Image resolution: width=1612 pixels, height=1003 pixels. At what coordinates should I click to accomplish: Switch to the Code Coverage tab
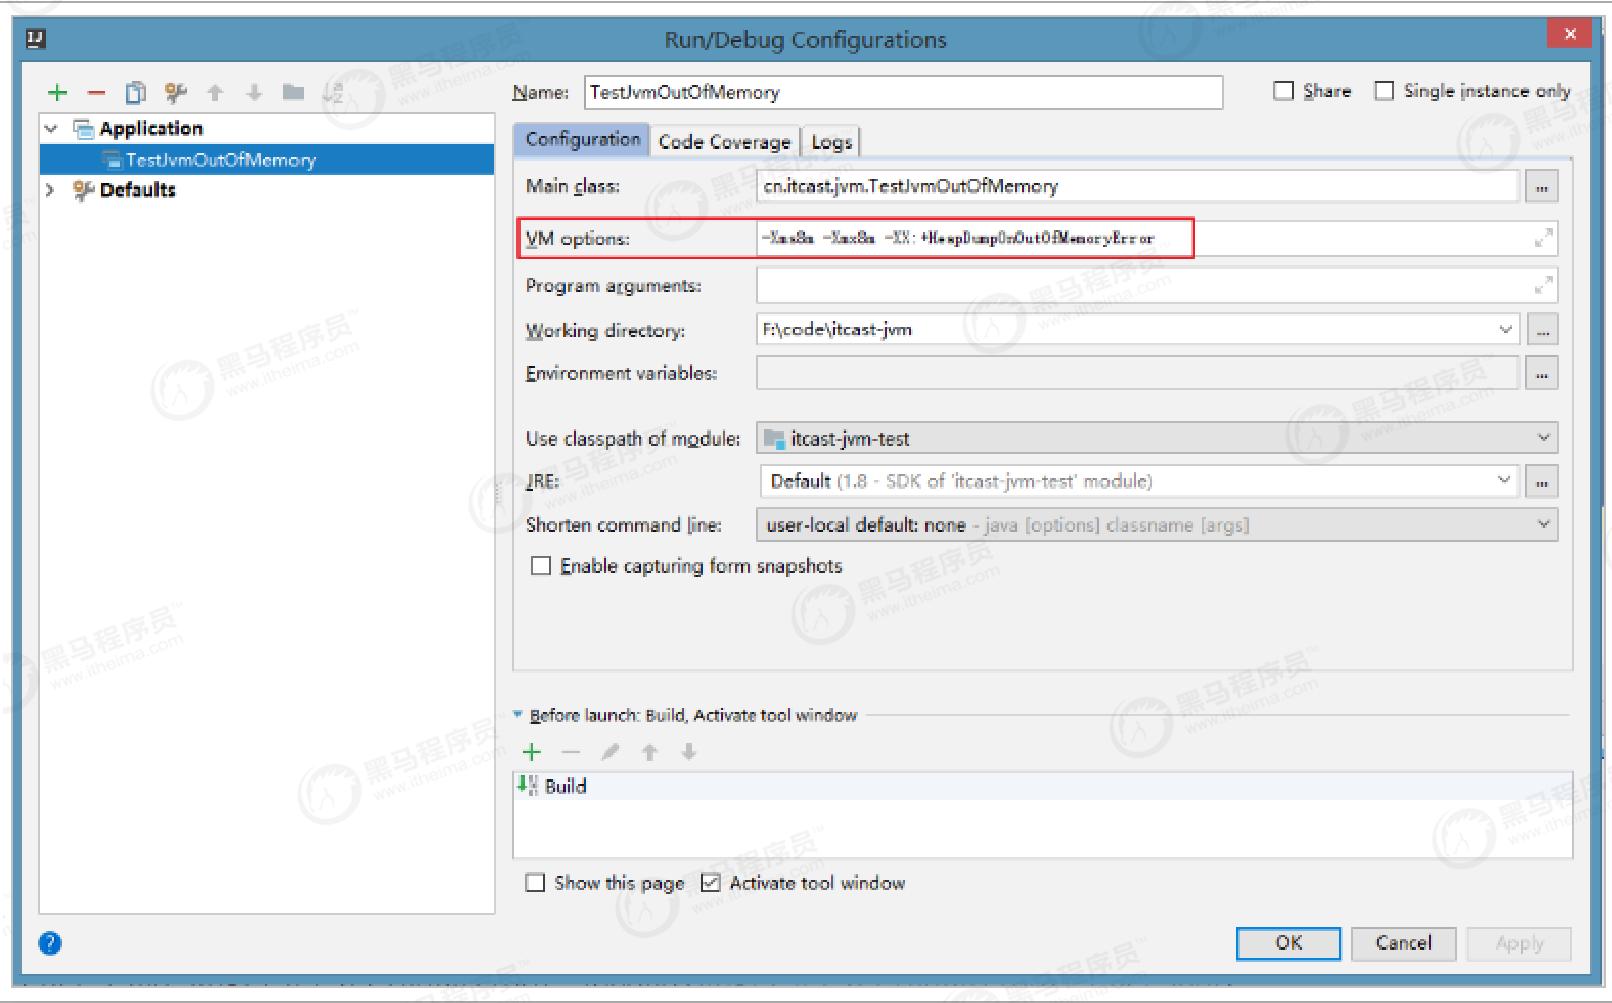point(724,142)
